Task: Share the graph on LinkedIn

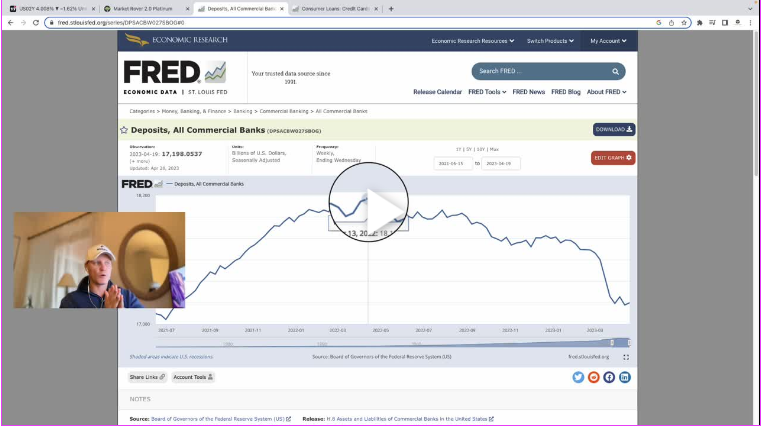Action: pos(625,377)
